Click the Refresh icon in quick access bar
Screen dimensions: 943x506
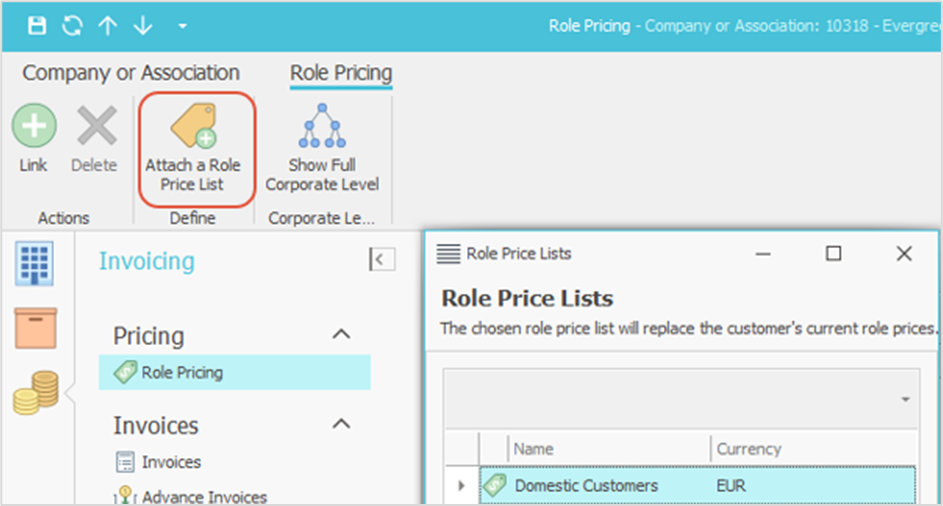[72, 26]
